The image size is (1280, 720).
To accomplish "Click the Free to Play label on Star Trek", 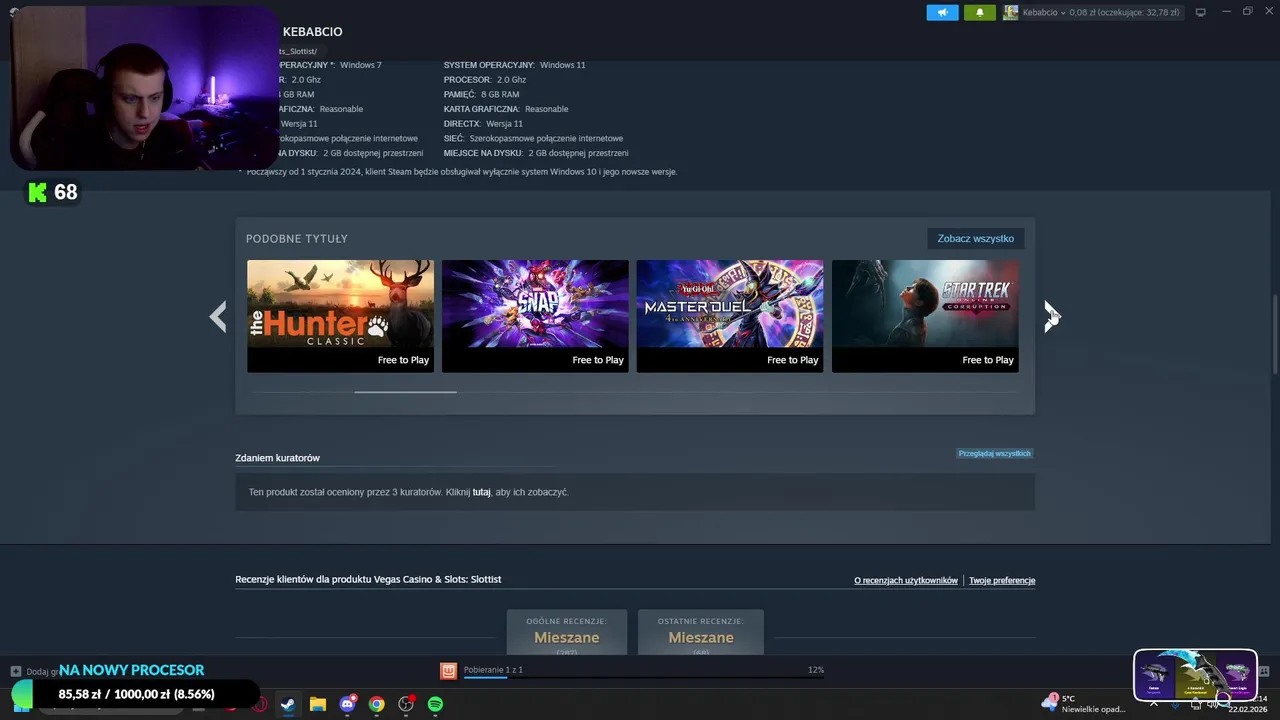I will [988, 360].
